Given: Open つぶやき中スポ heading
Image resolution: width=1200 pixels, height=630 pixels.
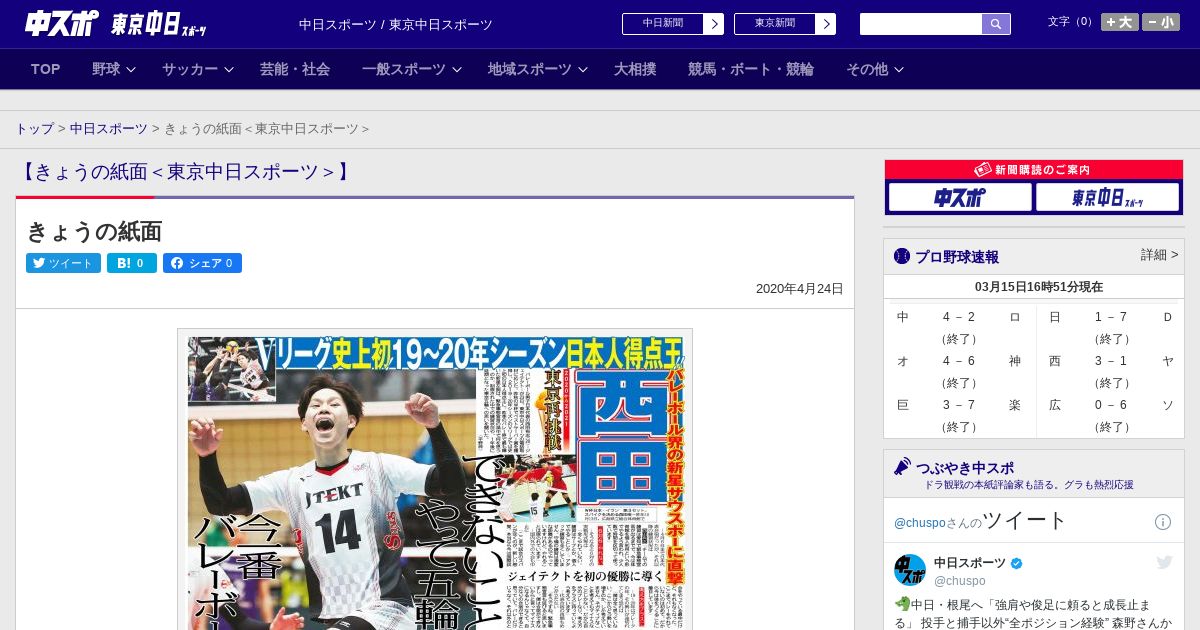Looking at the screenshot, I should (x=965, y=468).
